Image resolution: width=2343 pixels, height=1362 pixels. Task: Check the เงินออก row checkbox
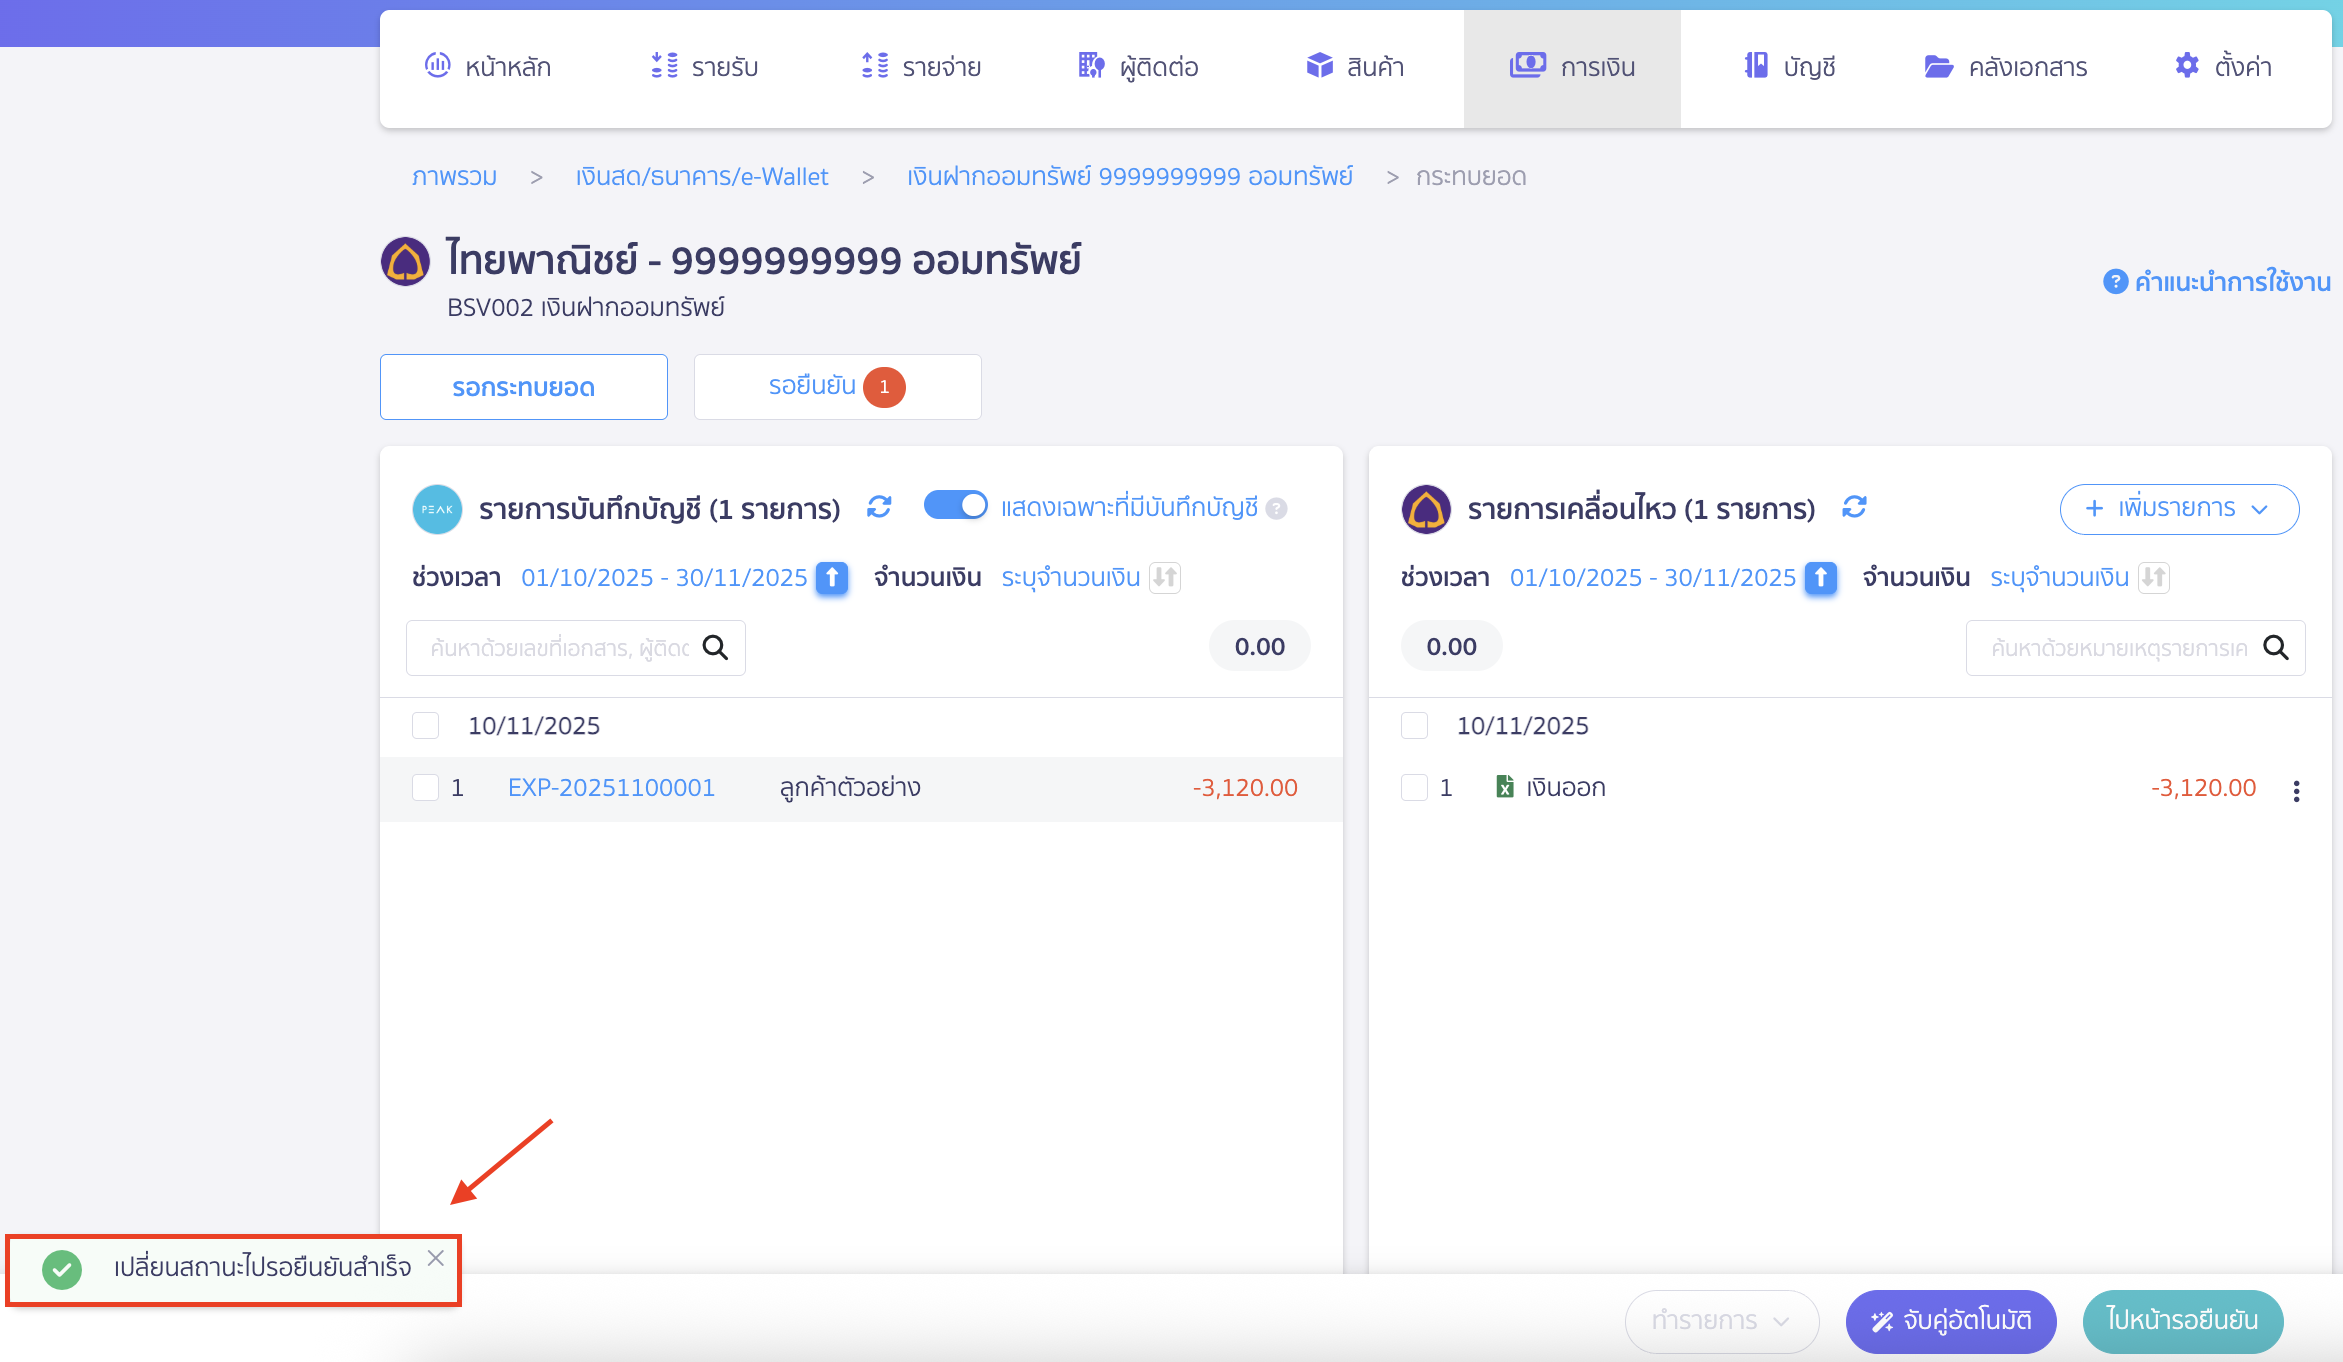1415,787
